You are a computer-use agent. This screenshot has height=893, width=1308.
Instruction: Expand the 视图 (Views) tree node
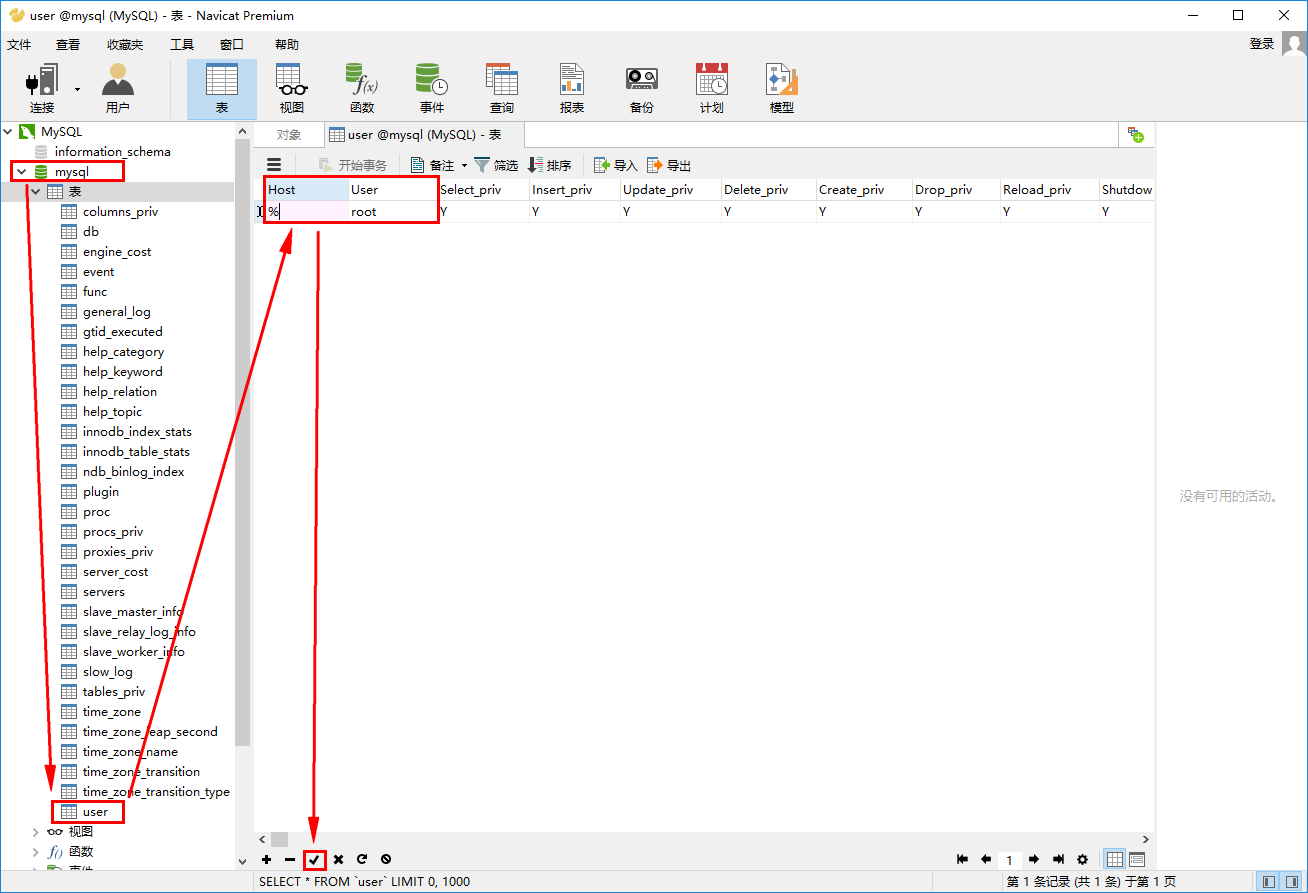(36, 831)
